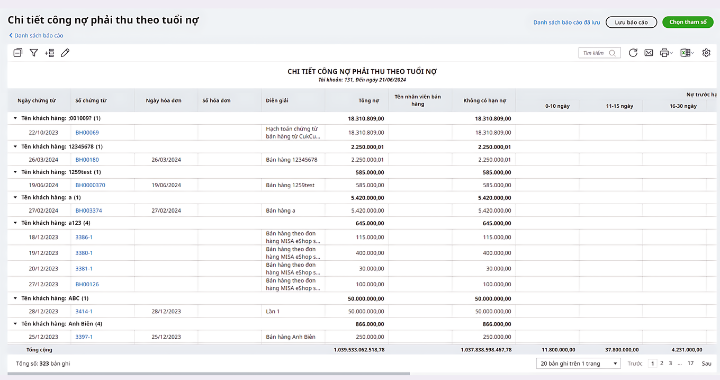Screen dimensions: 720x380
Task: Select page 1 in pagination
Action: (652, 363)
